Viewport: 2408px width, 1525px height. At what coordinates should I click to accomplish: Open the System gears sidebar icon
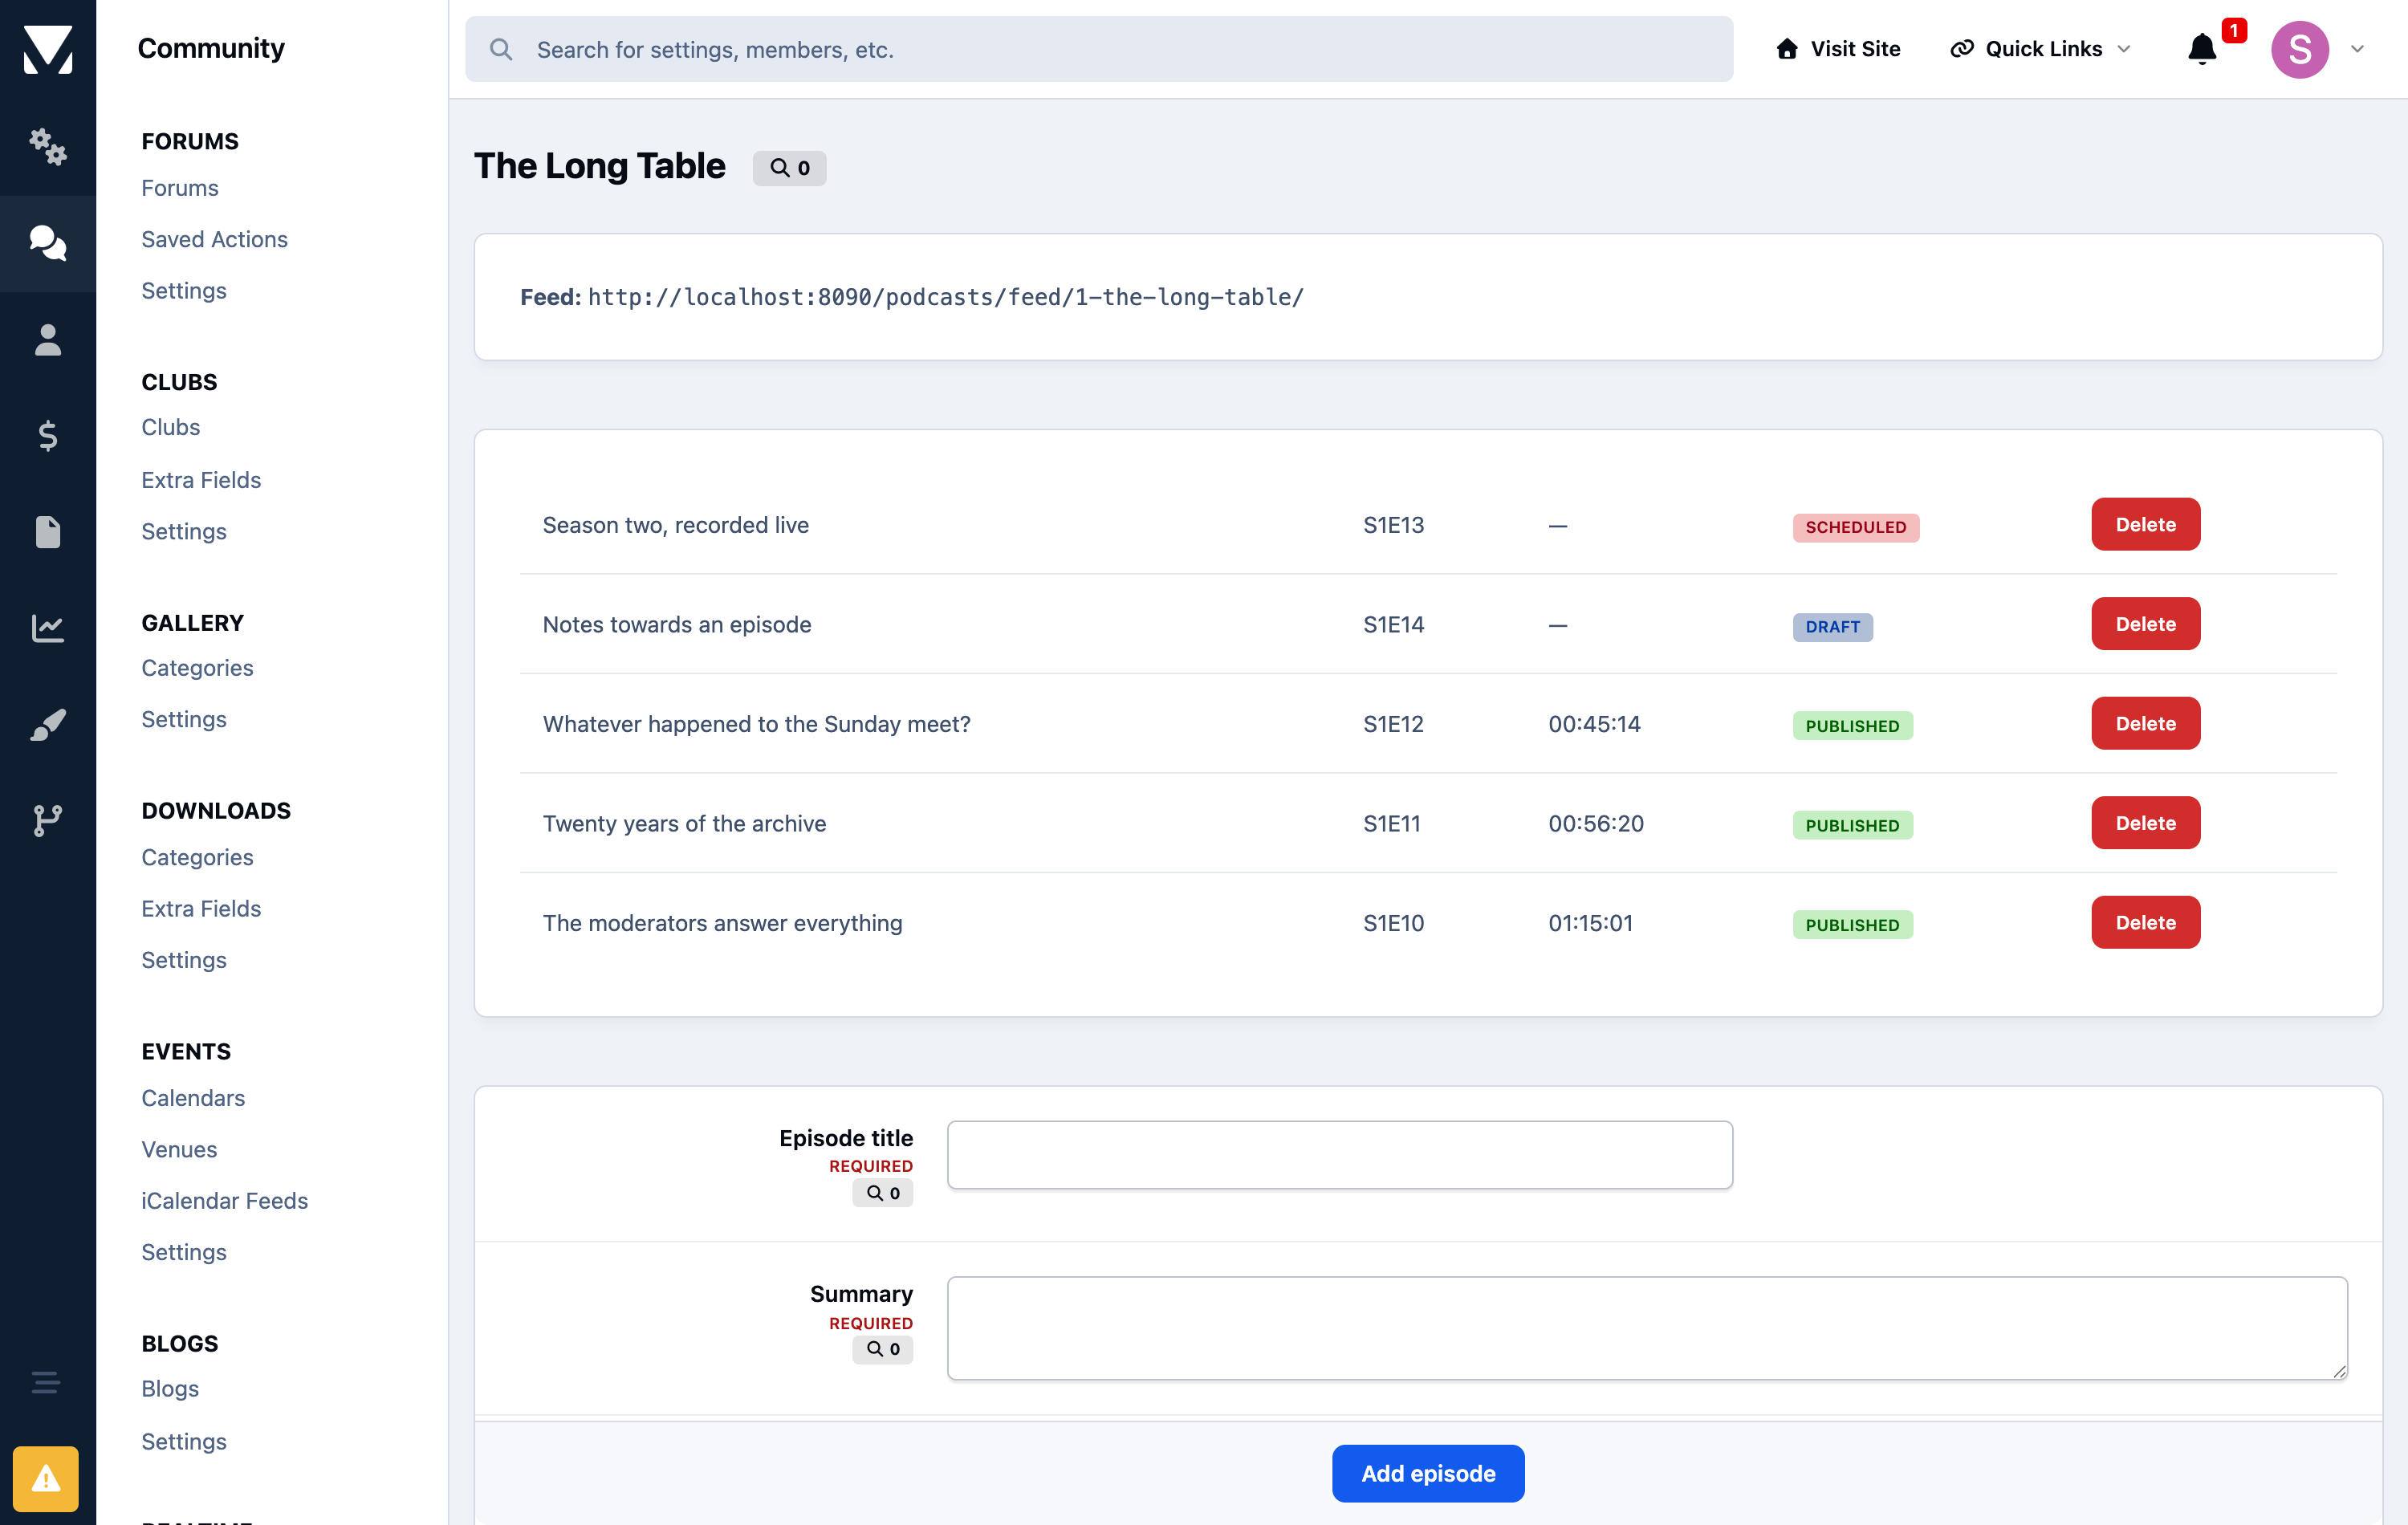pyautogui.click(x=48, y=147)
